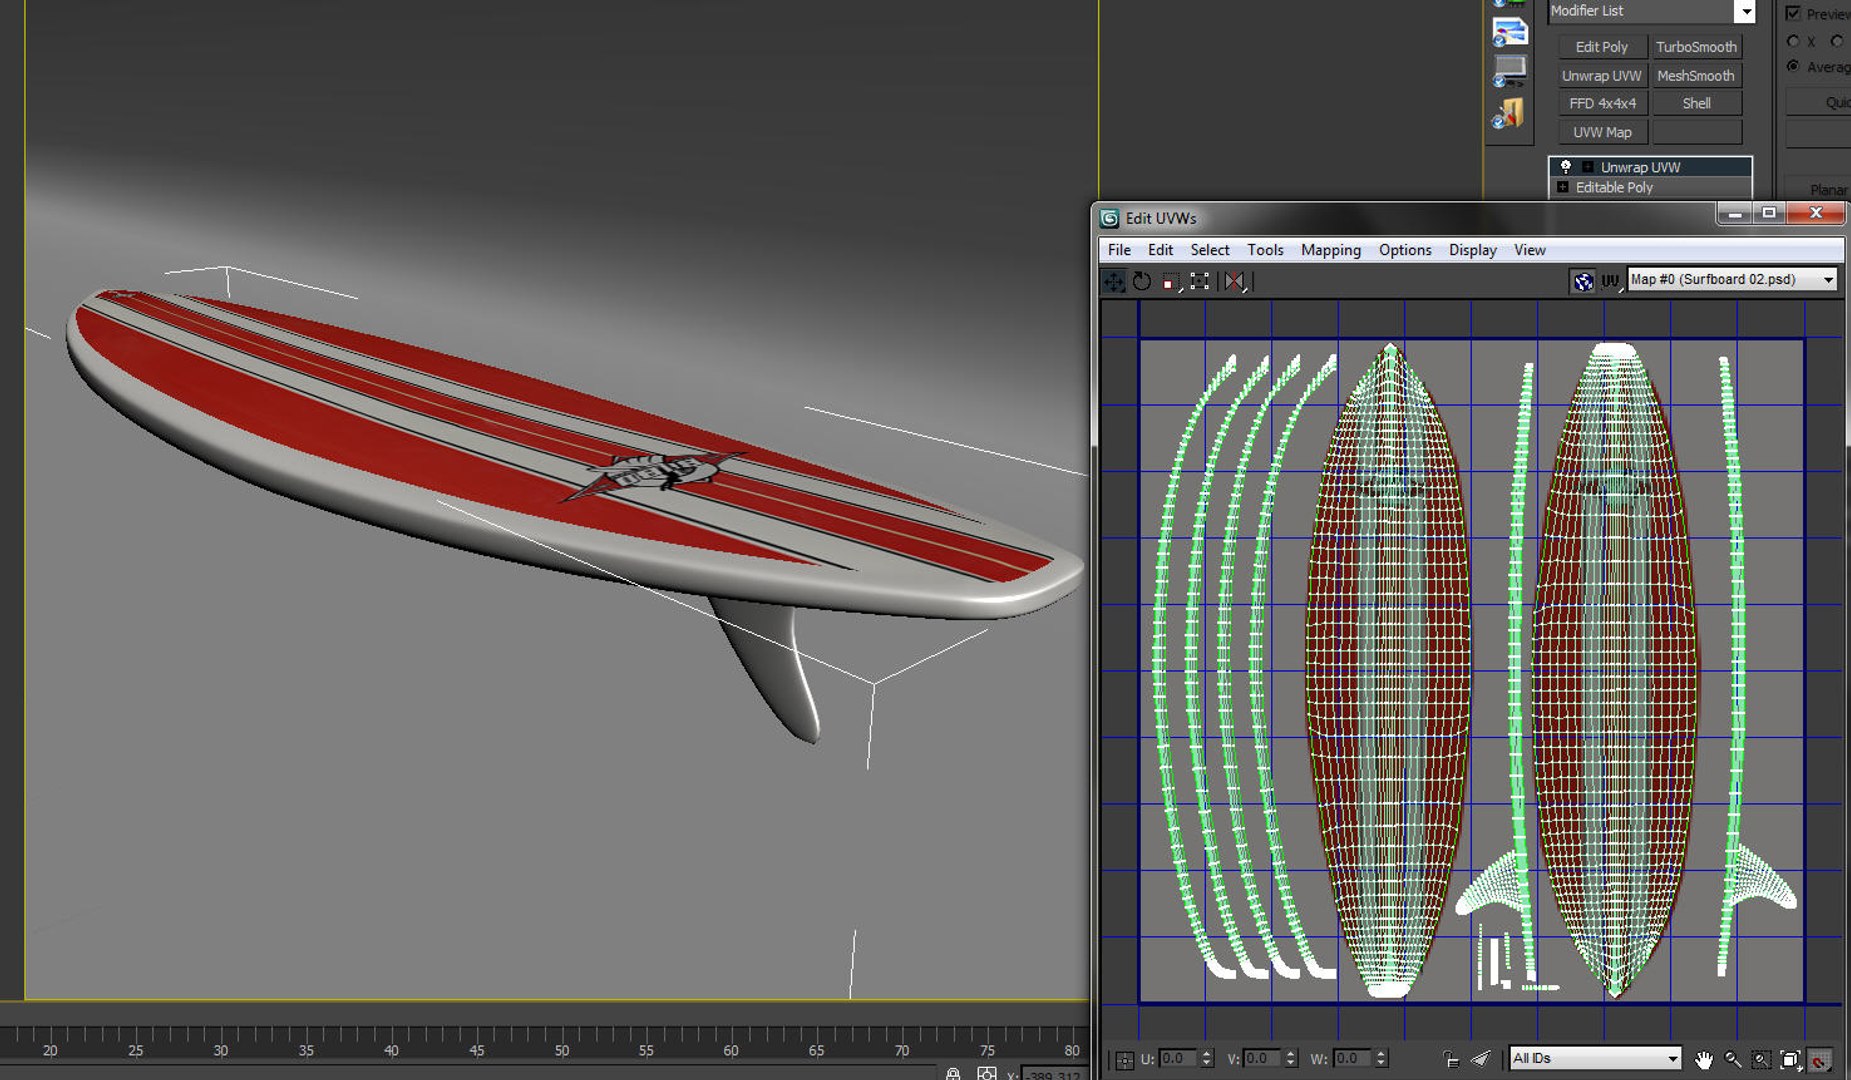Viewport: 1851px width, 1080px height.
Task: Select the Average radio button
Action: (1794, 67)
